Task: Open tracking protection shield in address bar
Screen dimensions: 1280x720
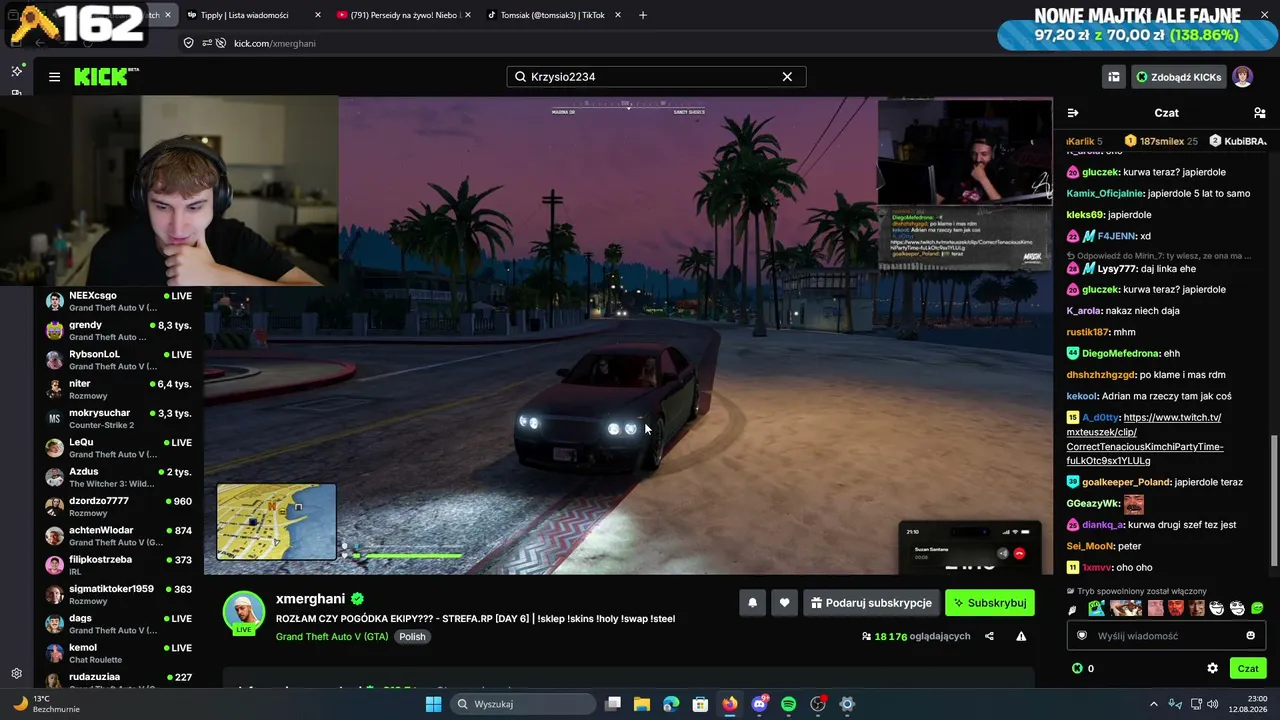Action: [188, 43]
